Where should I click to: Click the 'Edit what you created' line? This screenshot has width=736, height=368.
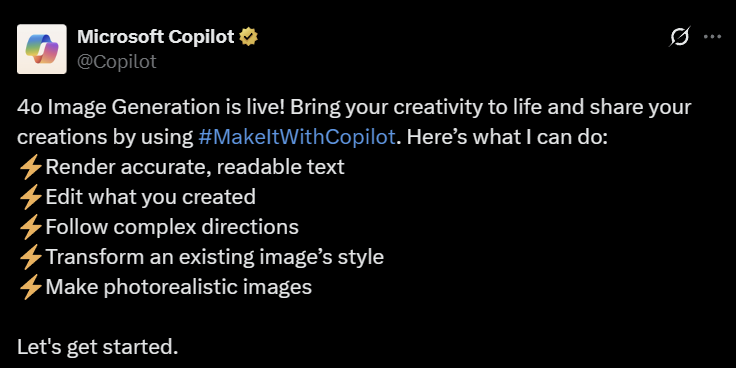(x=150, y=198)
